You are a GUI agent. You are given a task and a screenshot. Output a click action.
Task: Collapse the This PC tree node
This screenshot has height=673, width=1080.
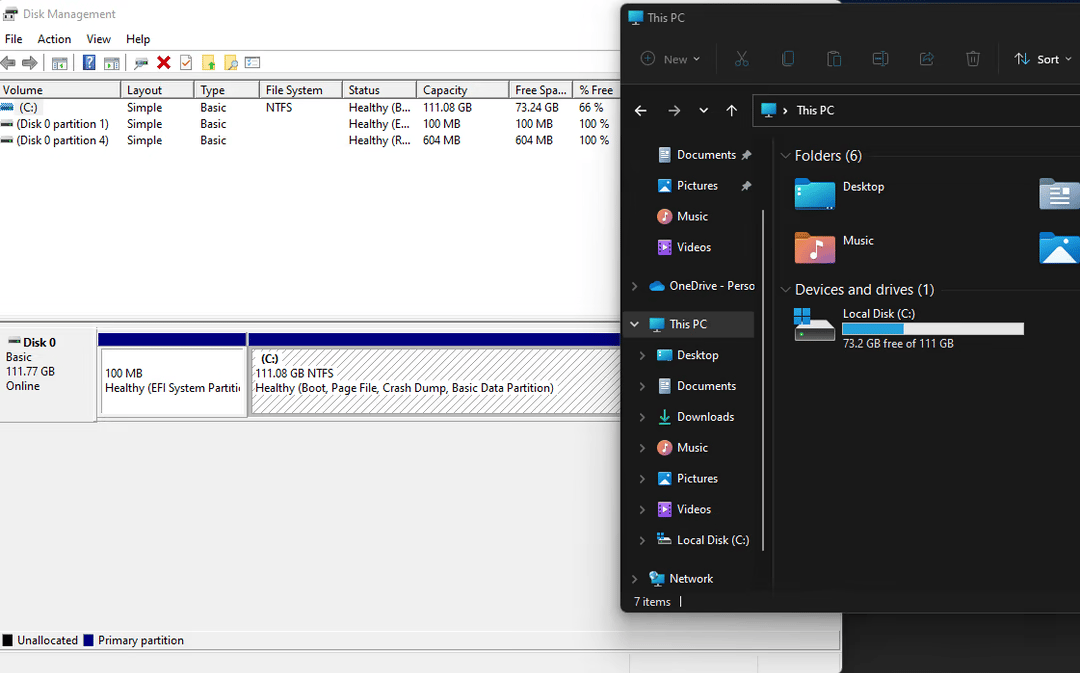click(634, 324)
